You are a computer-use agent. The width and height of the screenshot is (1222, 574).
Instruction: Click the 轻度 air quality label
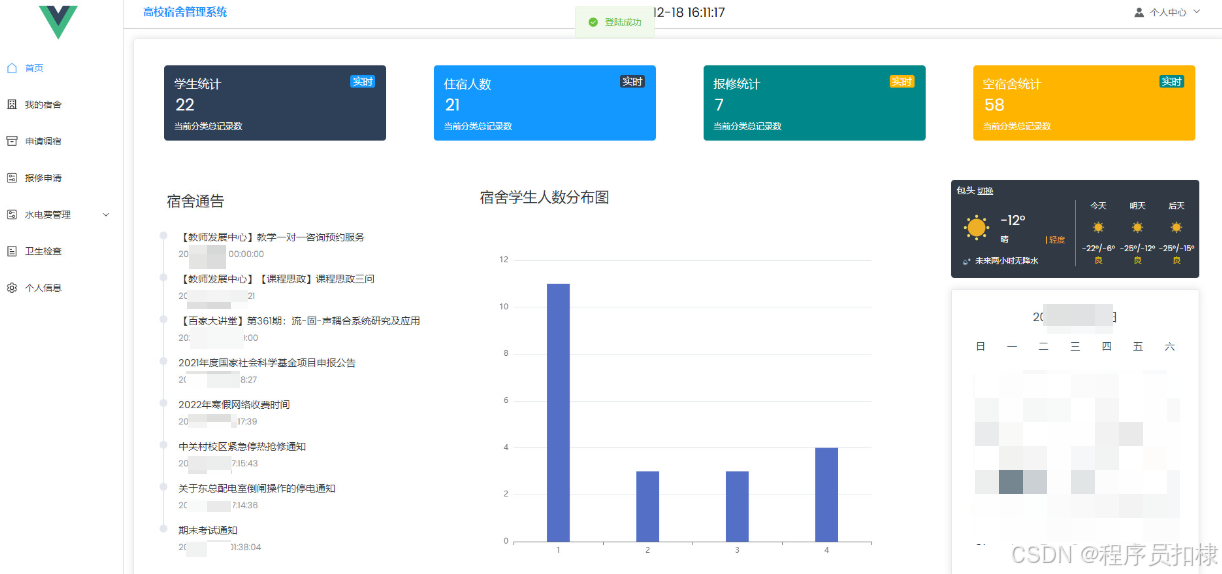click(1057, 240)
